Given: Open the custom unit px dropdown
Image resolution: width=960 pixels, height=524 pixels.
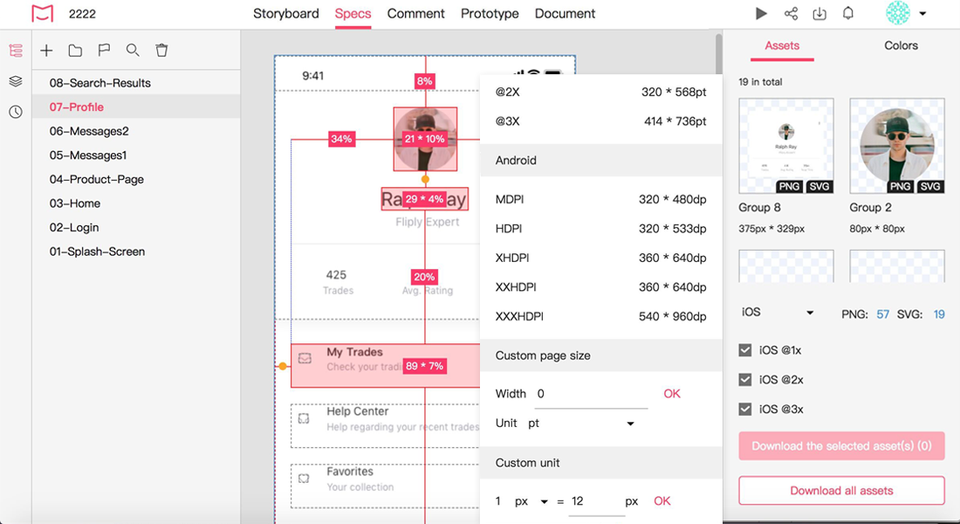Looking at the screenshot, I should [531, 502].
